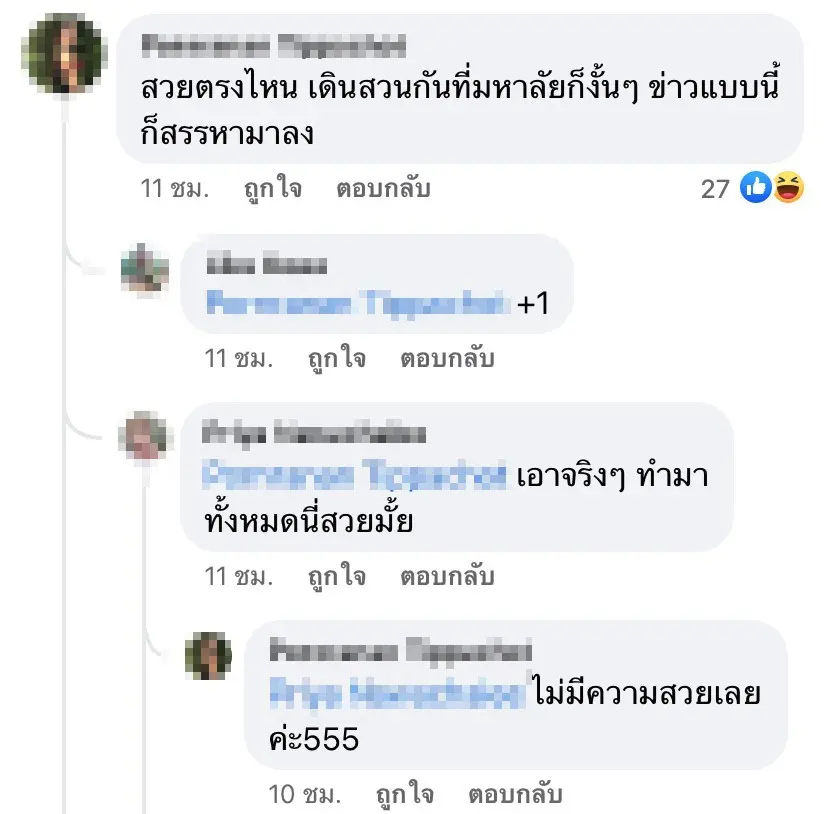828x814 pixels.
Task: Click ถูกใจ under the top comment
Action: 273,189
